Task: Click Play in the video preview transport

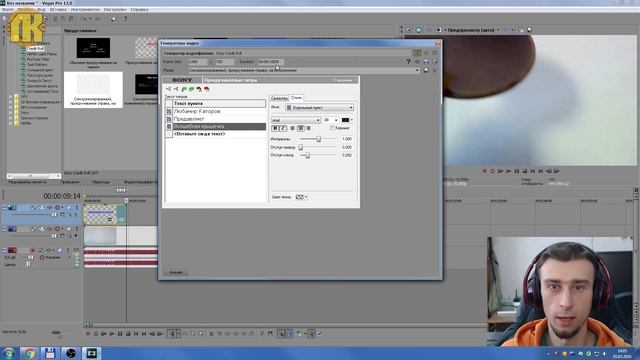Action: point(509,171)
